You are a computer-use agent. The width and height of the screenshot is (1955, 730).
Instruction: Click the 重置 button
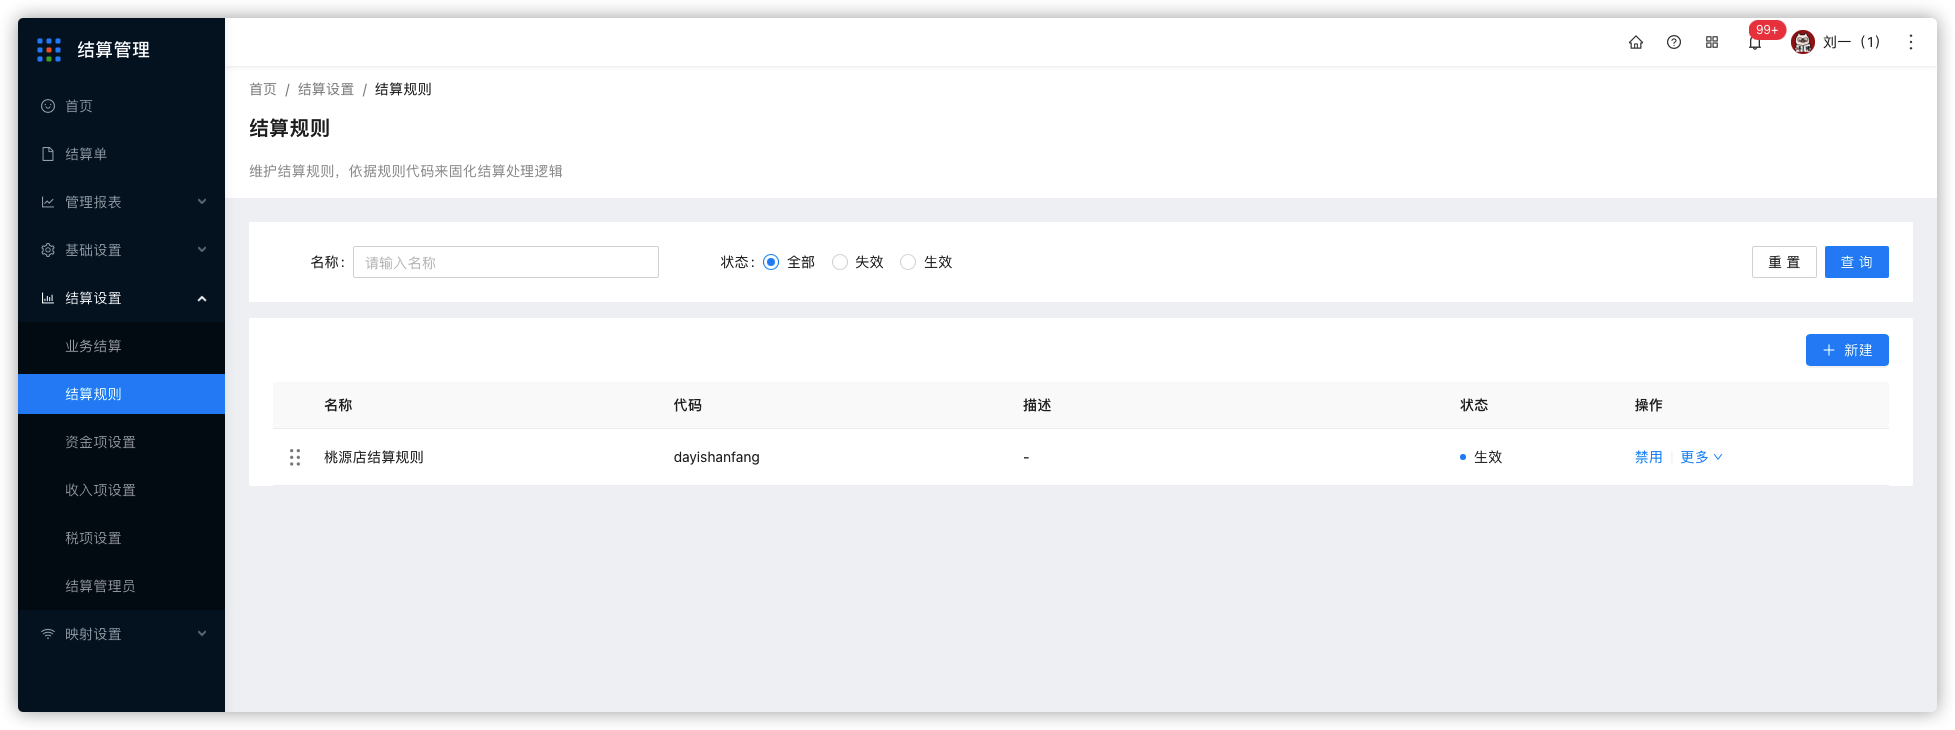(1784, 262)
